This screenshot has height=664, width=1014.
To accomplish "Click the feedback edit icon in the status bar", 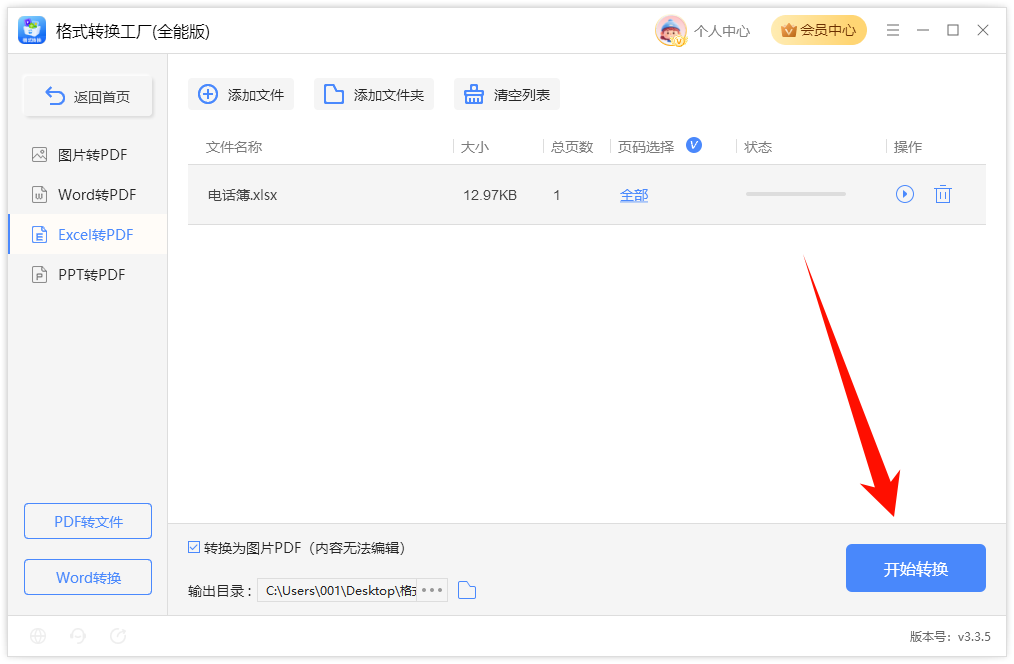I will 118,636.
